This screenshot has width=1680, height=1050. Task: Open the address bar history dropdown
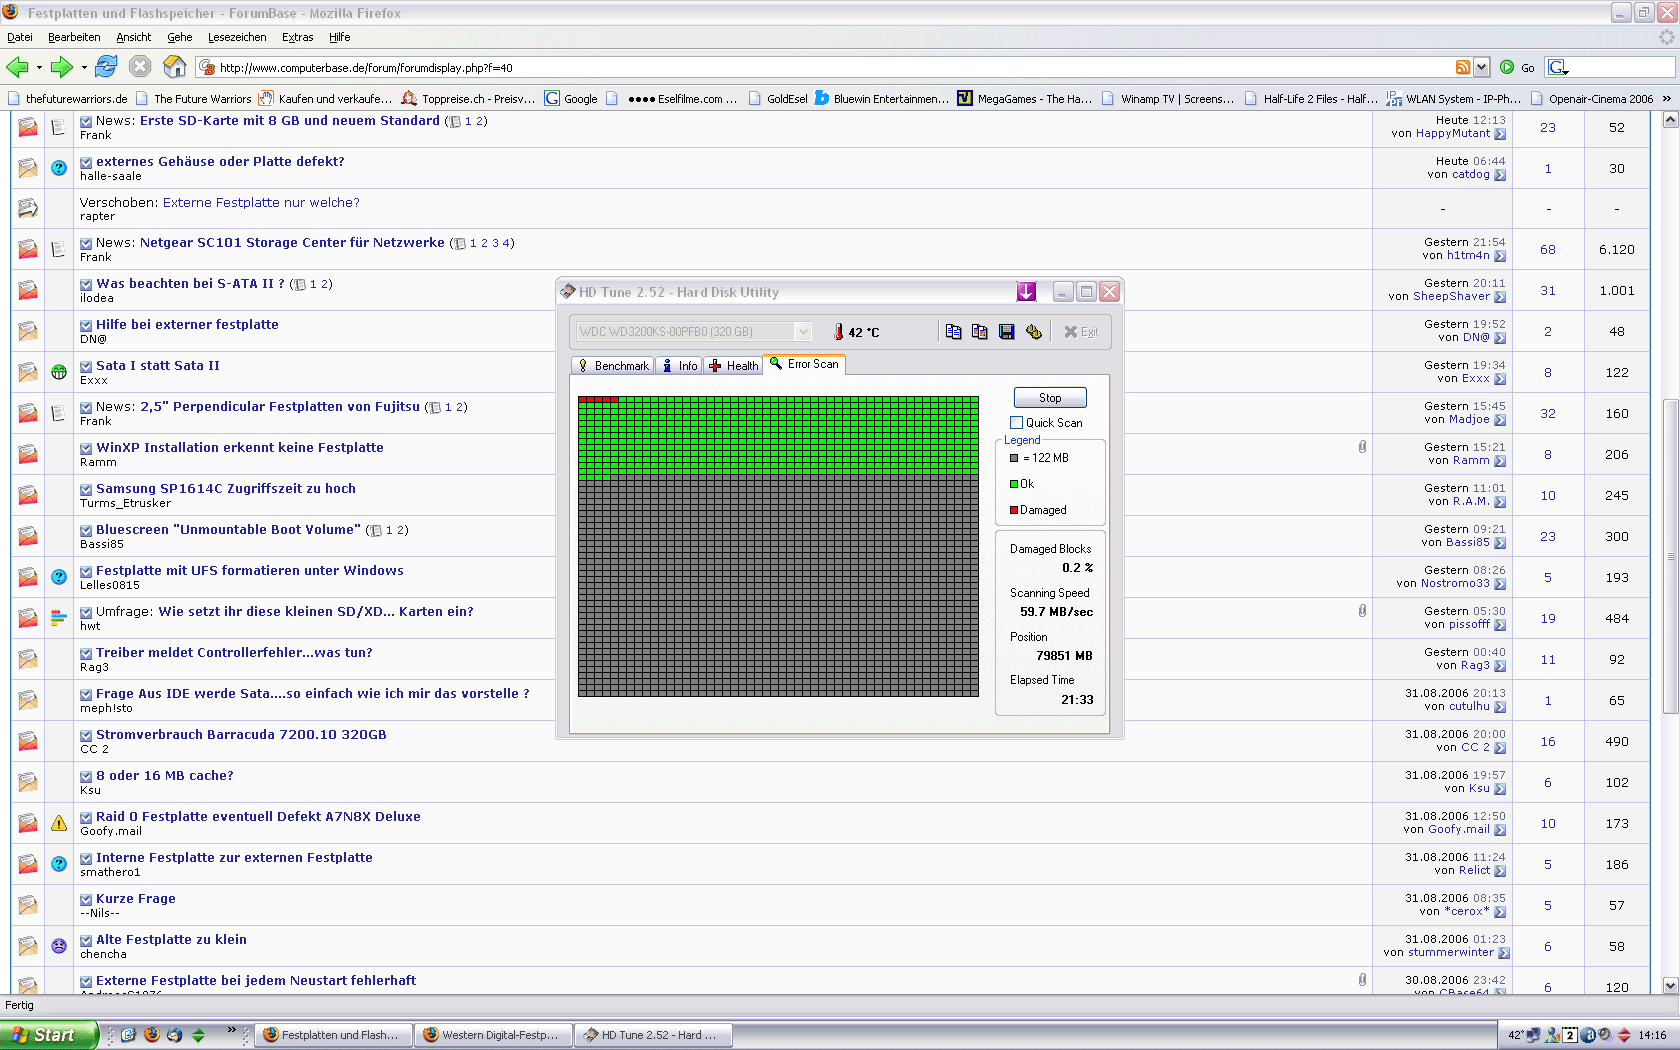pos(1482,67)
